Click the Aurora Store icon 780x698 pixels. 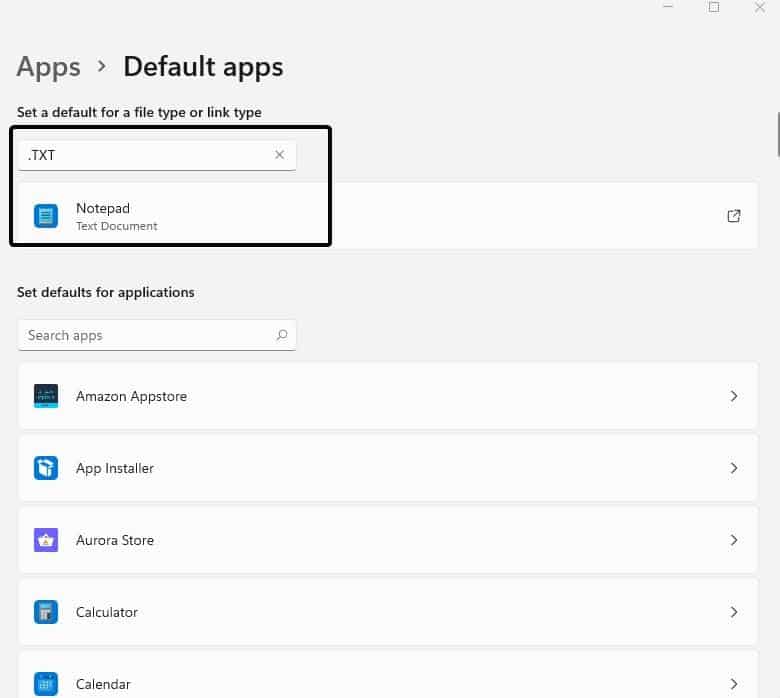tap(46, 540)
